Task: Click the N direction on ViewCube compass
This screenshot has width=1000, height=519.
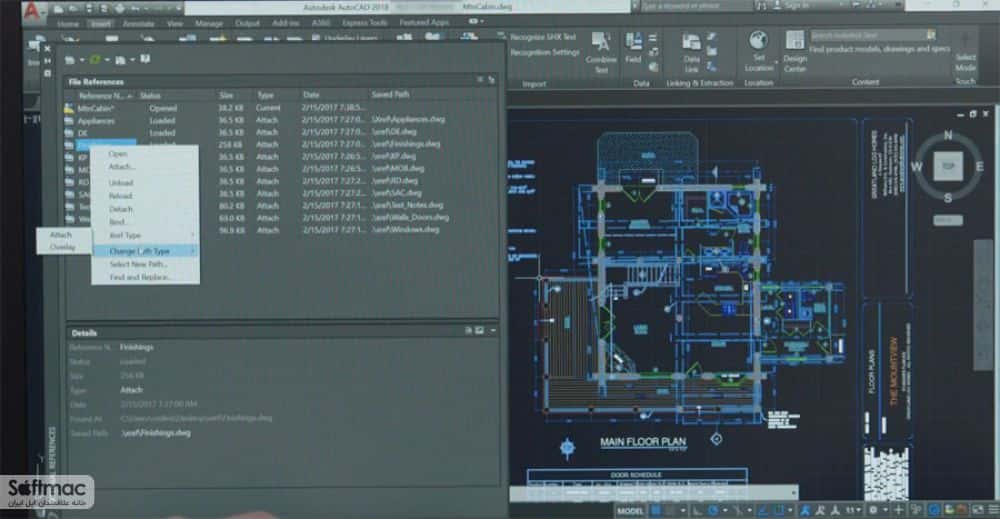Action: coord(948,135)
